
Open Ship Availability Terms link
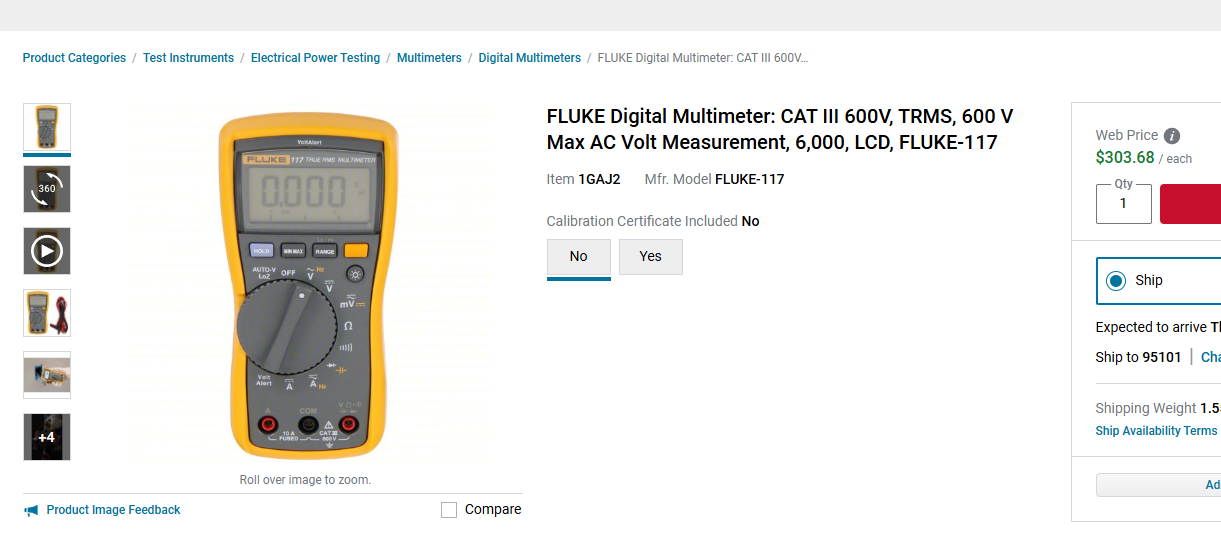pos(1156,431)
